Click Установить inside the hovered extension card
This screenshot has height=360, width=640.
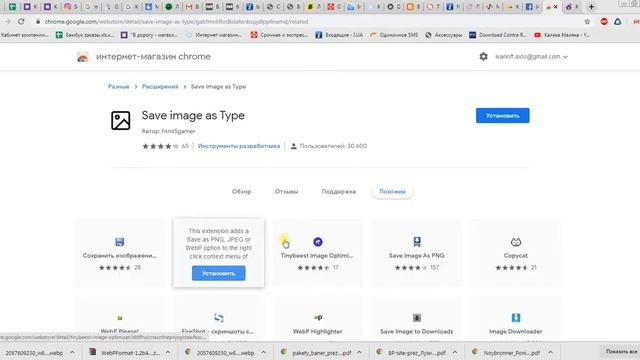[218, 273]
